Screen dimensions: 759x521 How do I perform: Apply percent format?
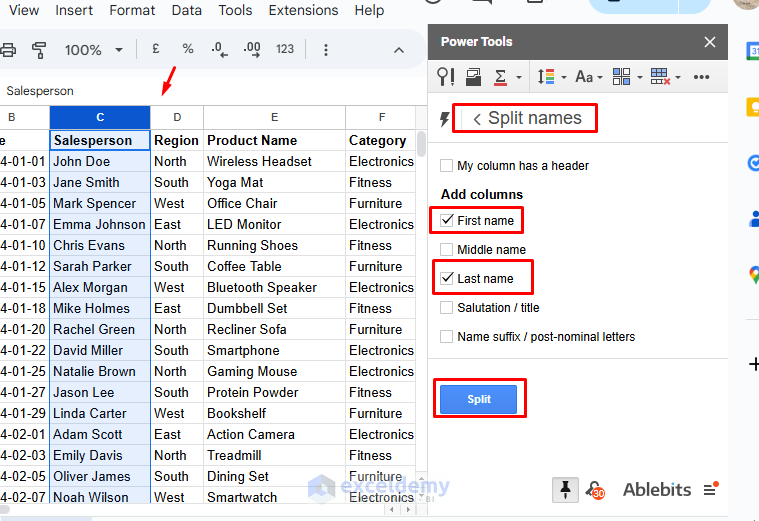[188, 49]
